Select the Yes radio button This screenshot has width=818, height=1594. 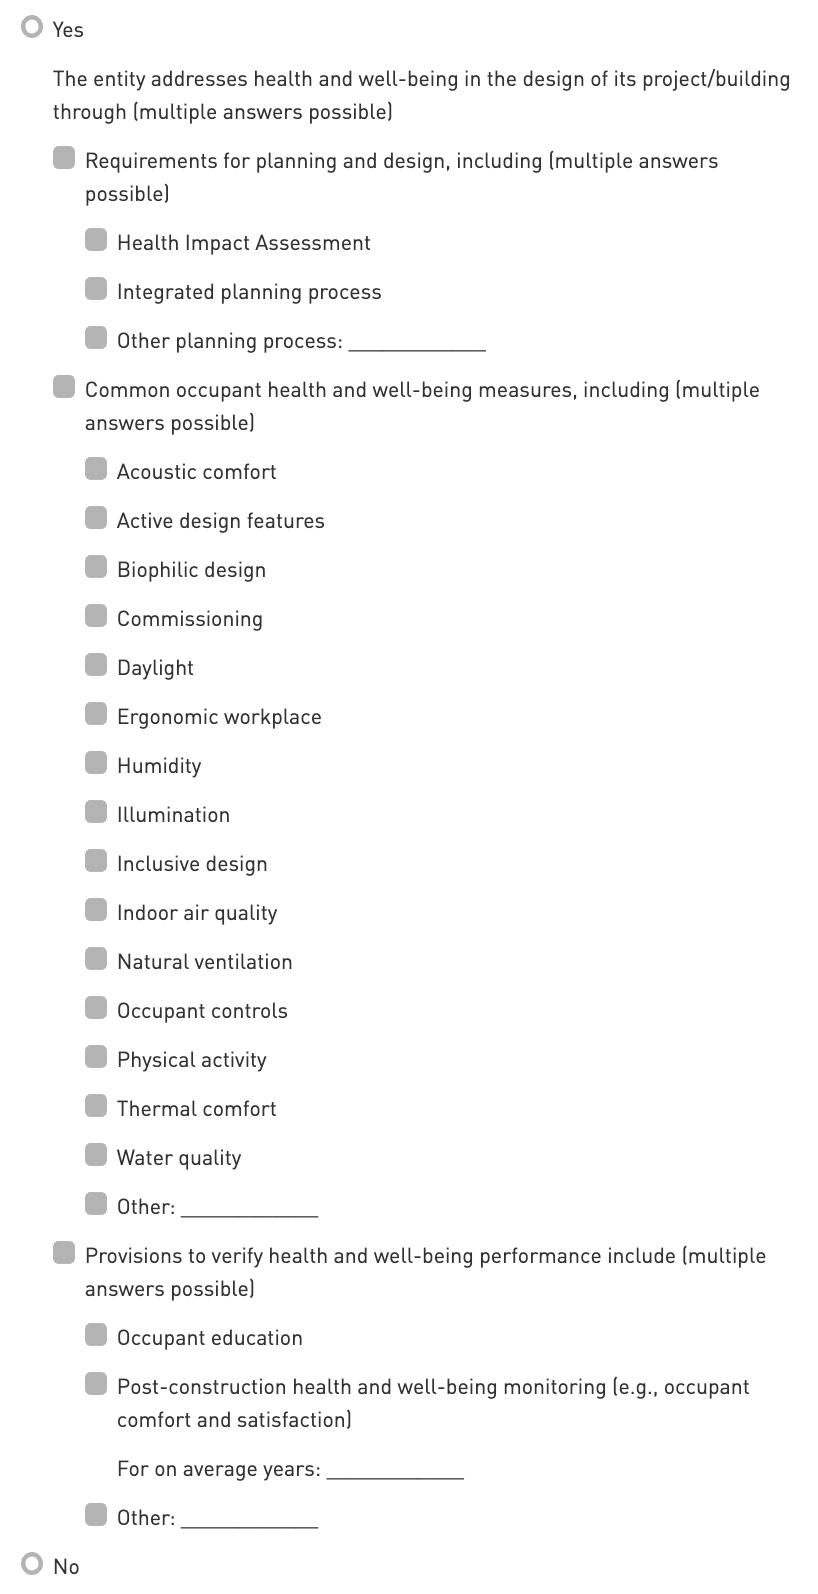33,28
